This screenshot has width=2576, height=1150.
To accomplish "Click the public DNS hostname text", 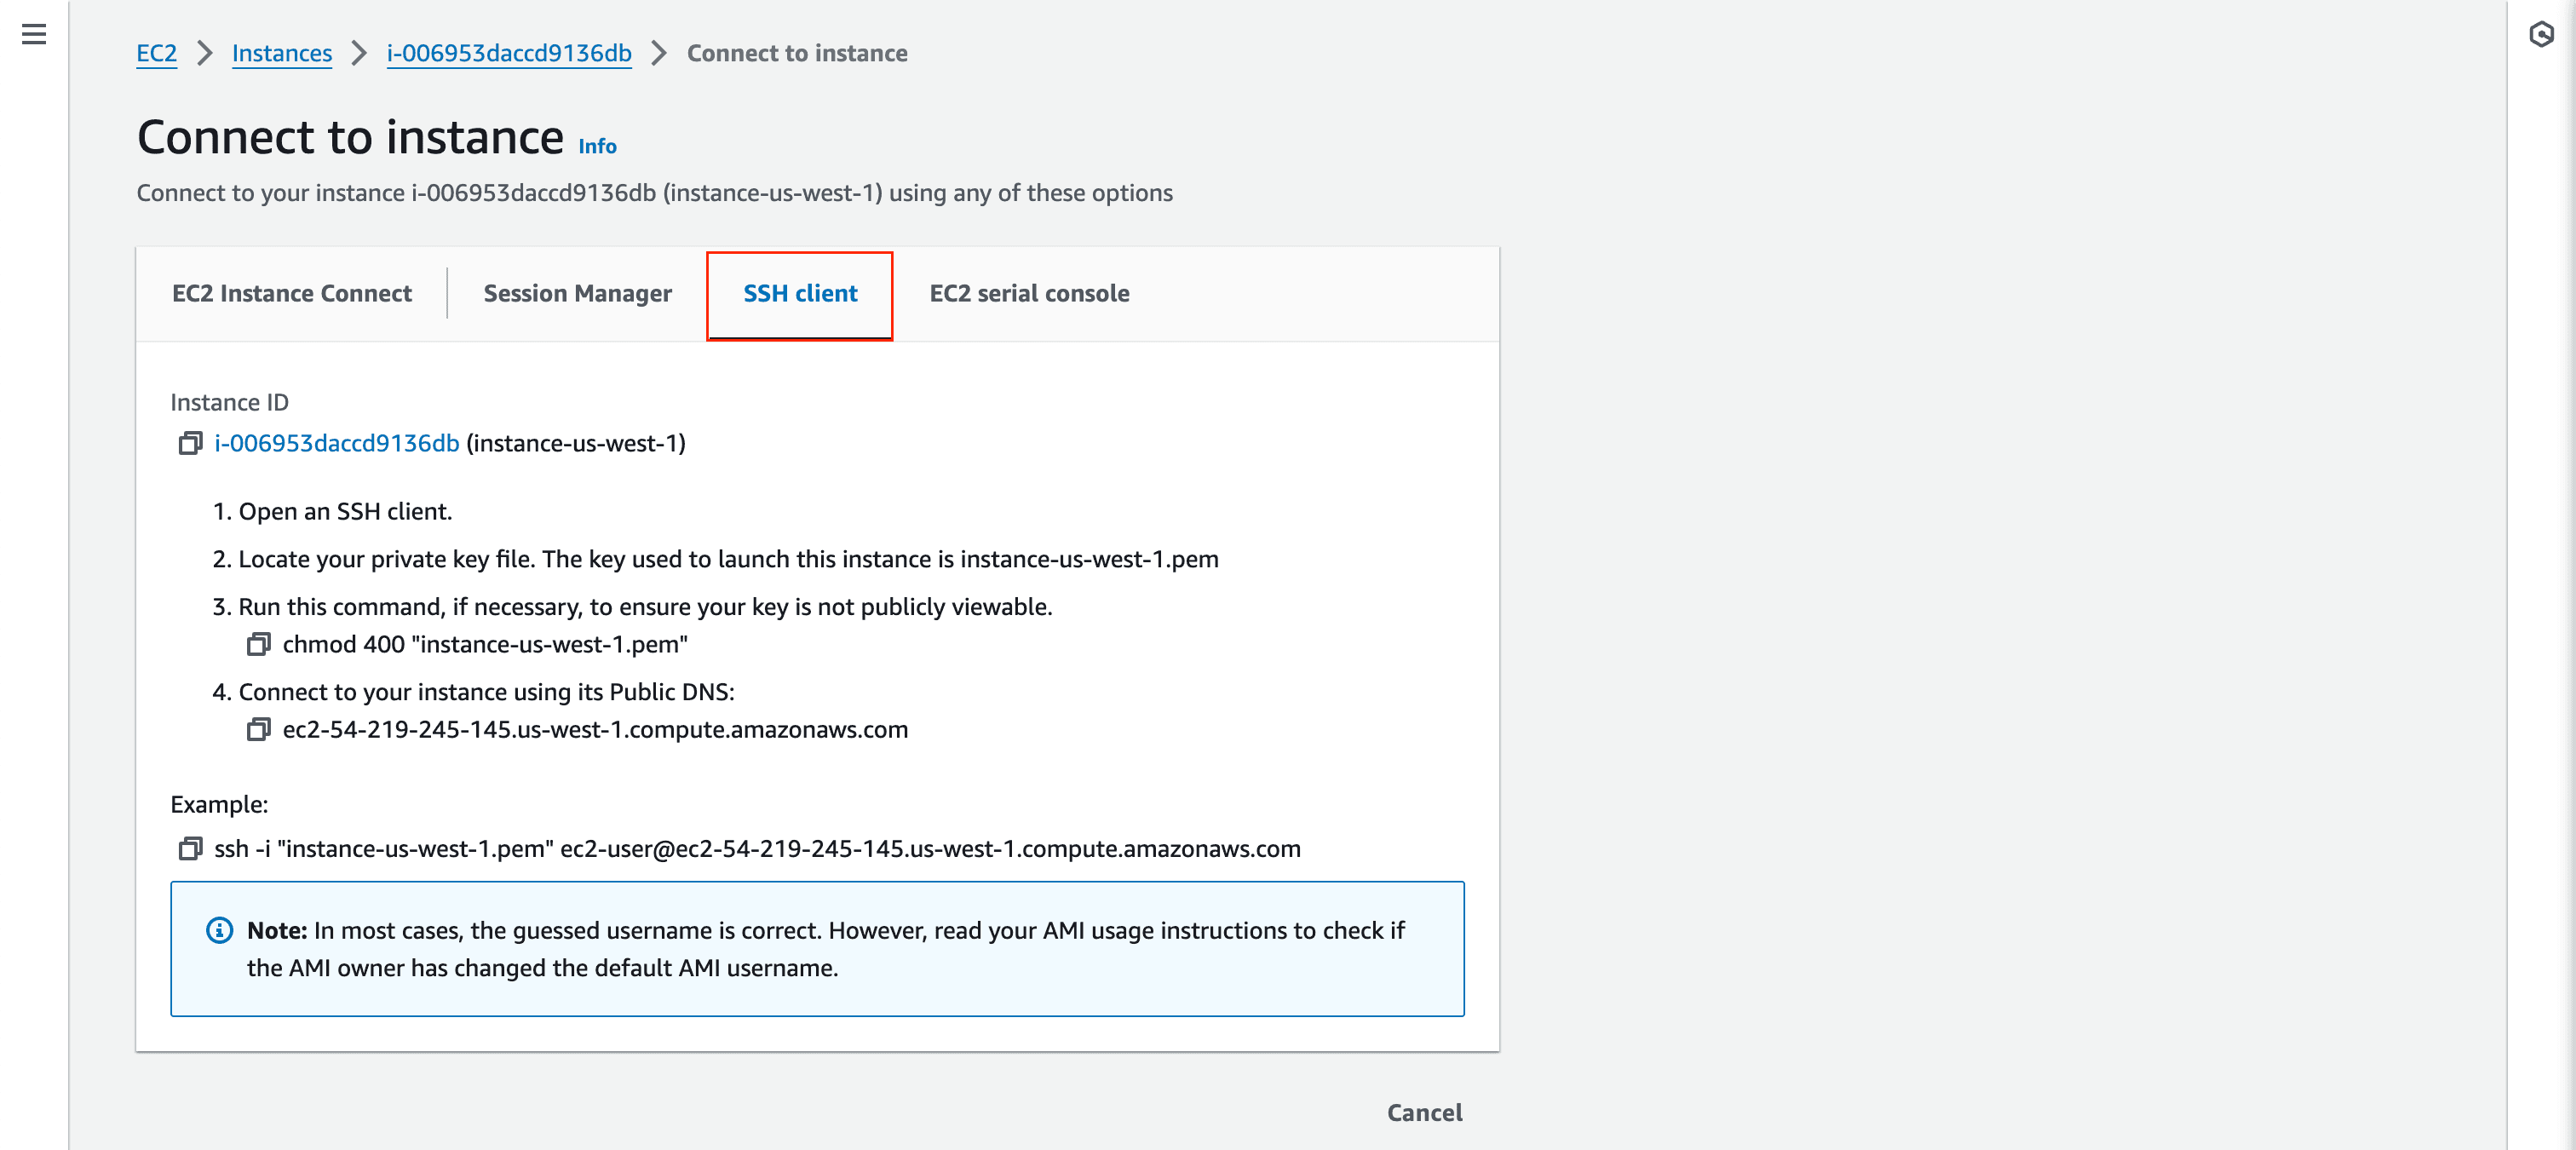I will pyautogui.click(x=595, y=730).
